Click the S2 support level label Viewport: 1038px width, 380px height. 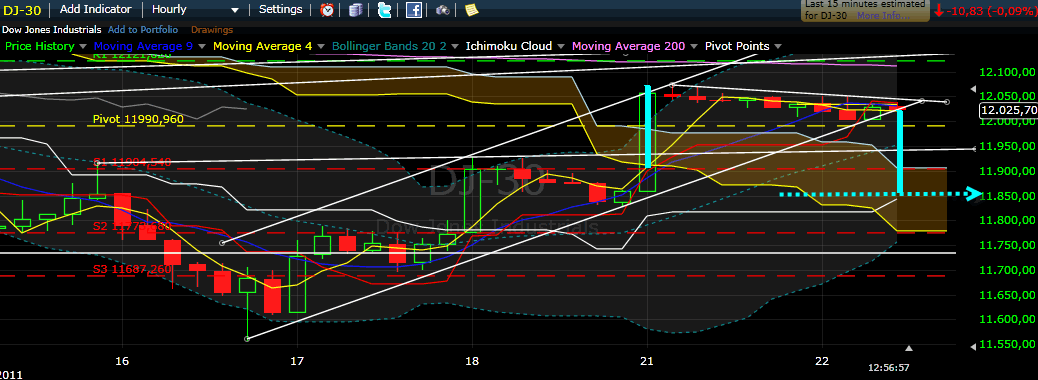(x=132, y=226)
